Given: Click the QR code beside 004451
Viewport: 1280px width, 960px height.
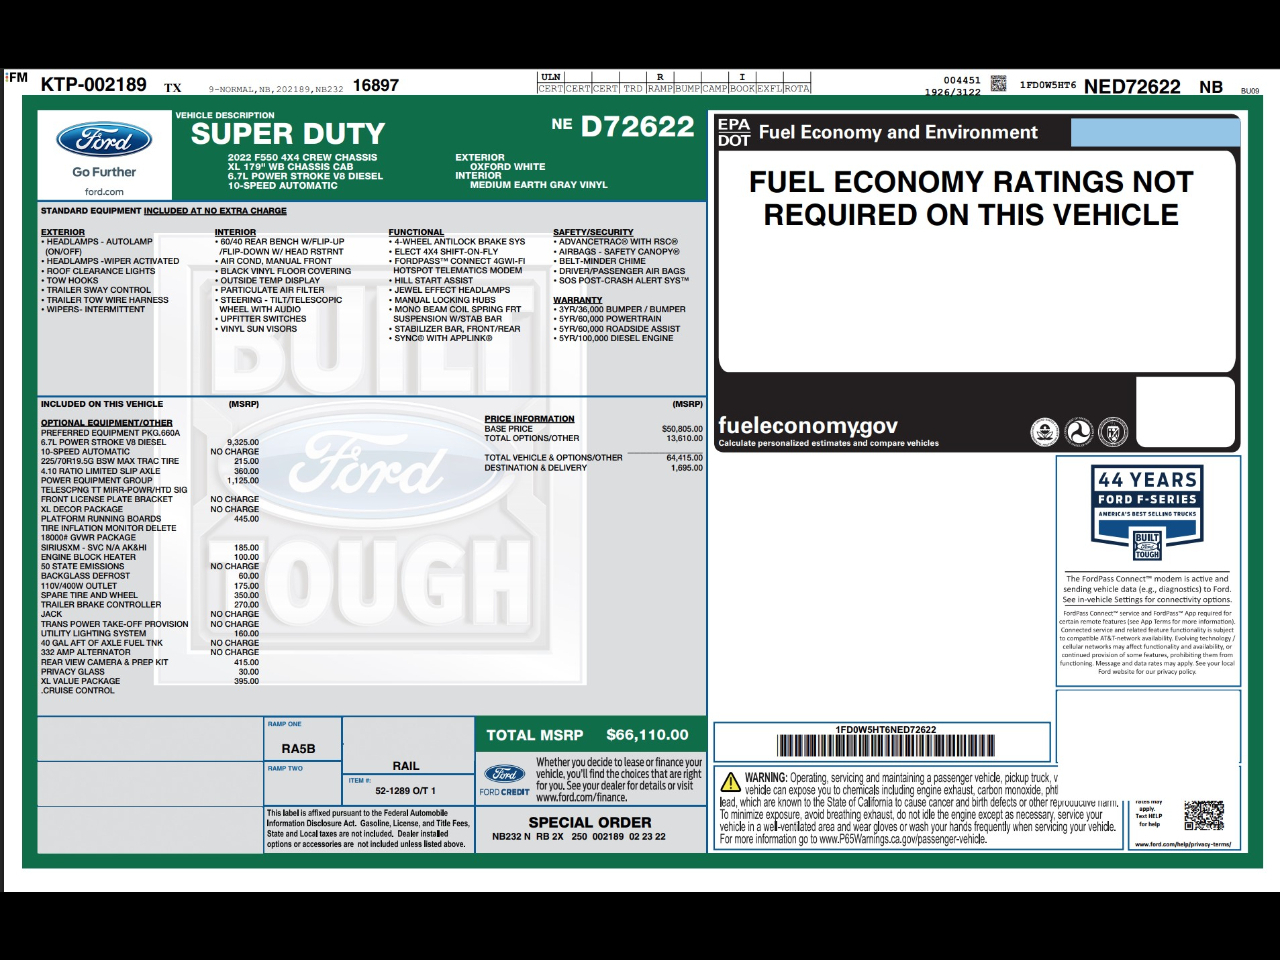Looking at the screenshot, I should click(999, 84).
